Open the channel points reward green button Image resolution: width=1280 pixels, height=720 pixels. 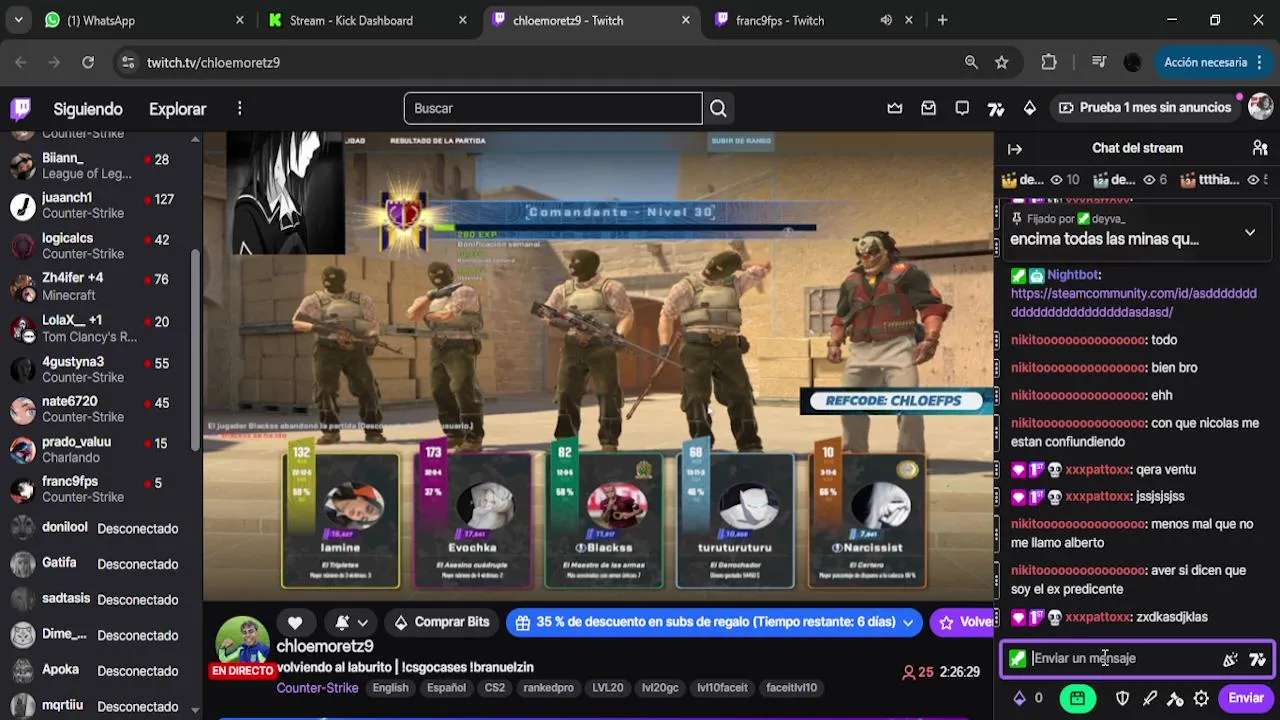click(1077, 698)
